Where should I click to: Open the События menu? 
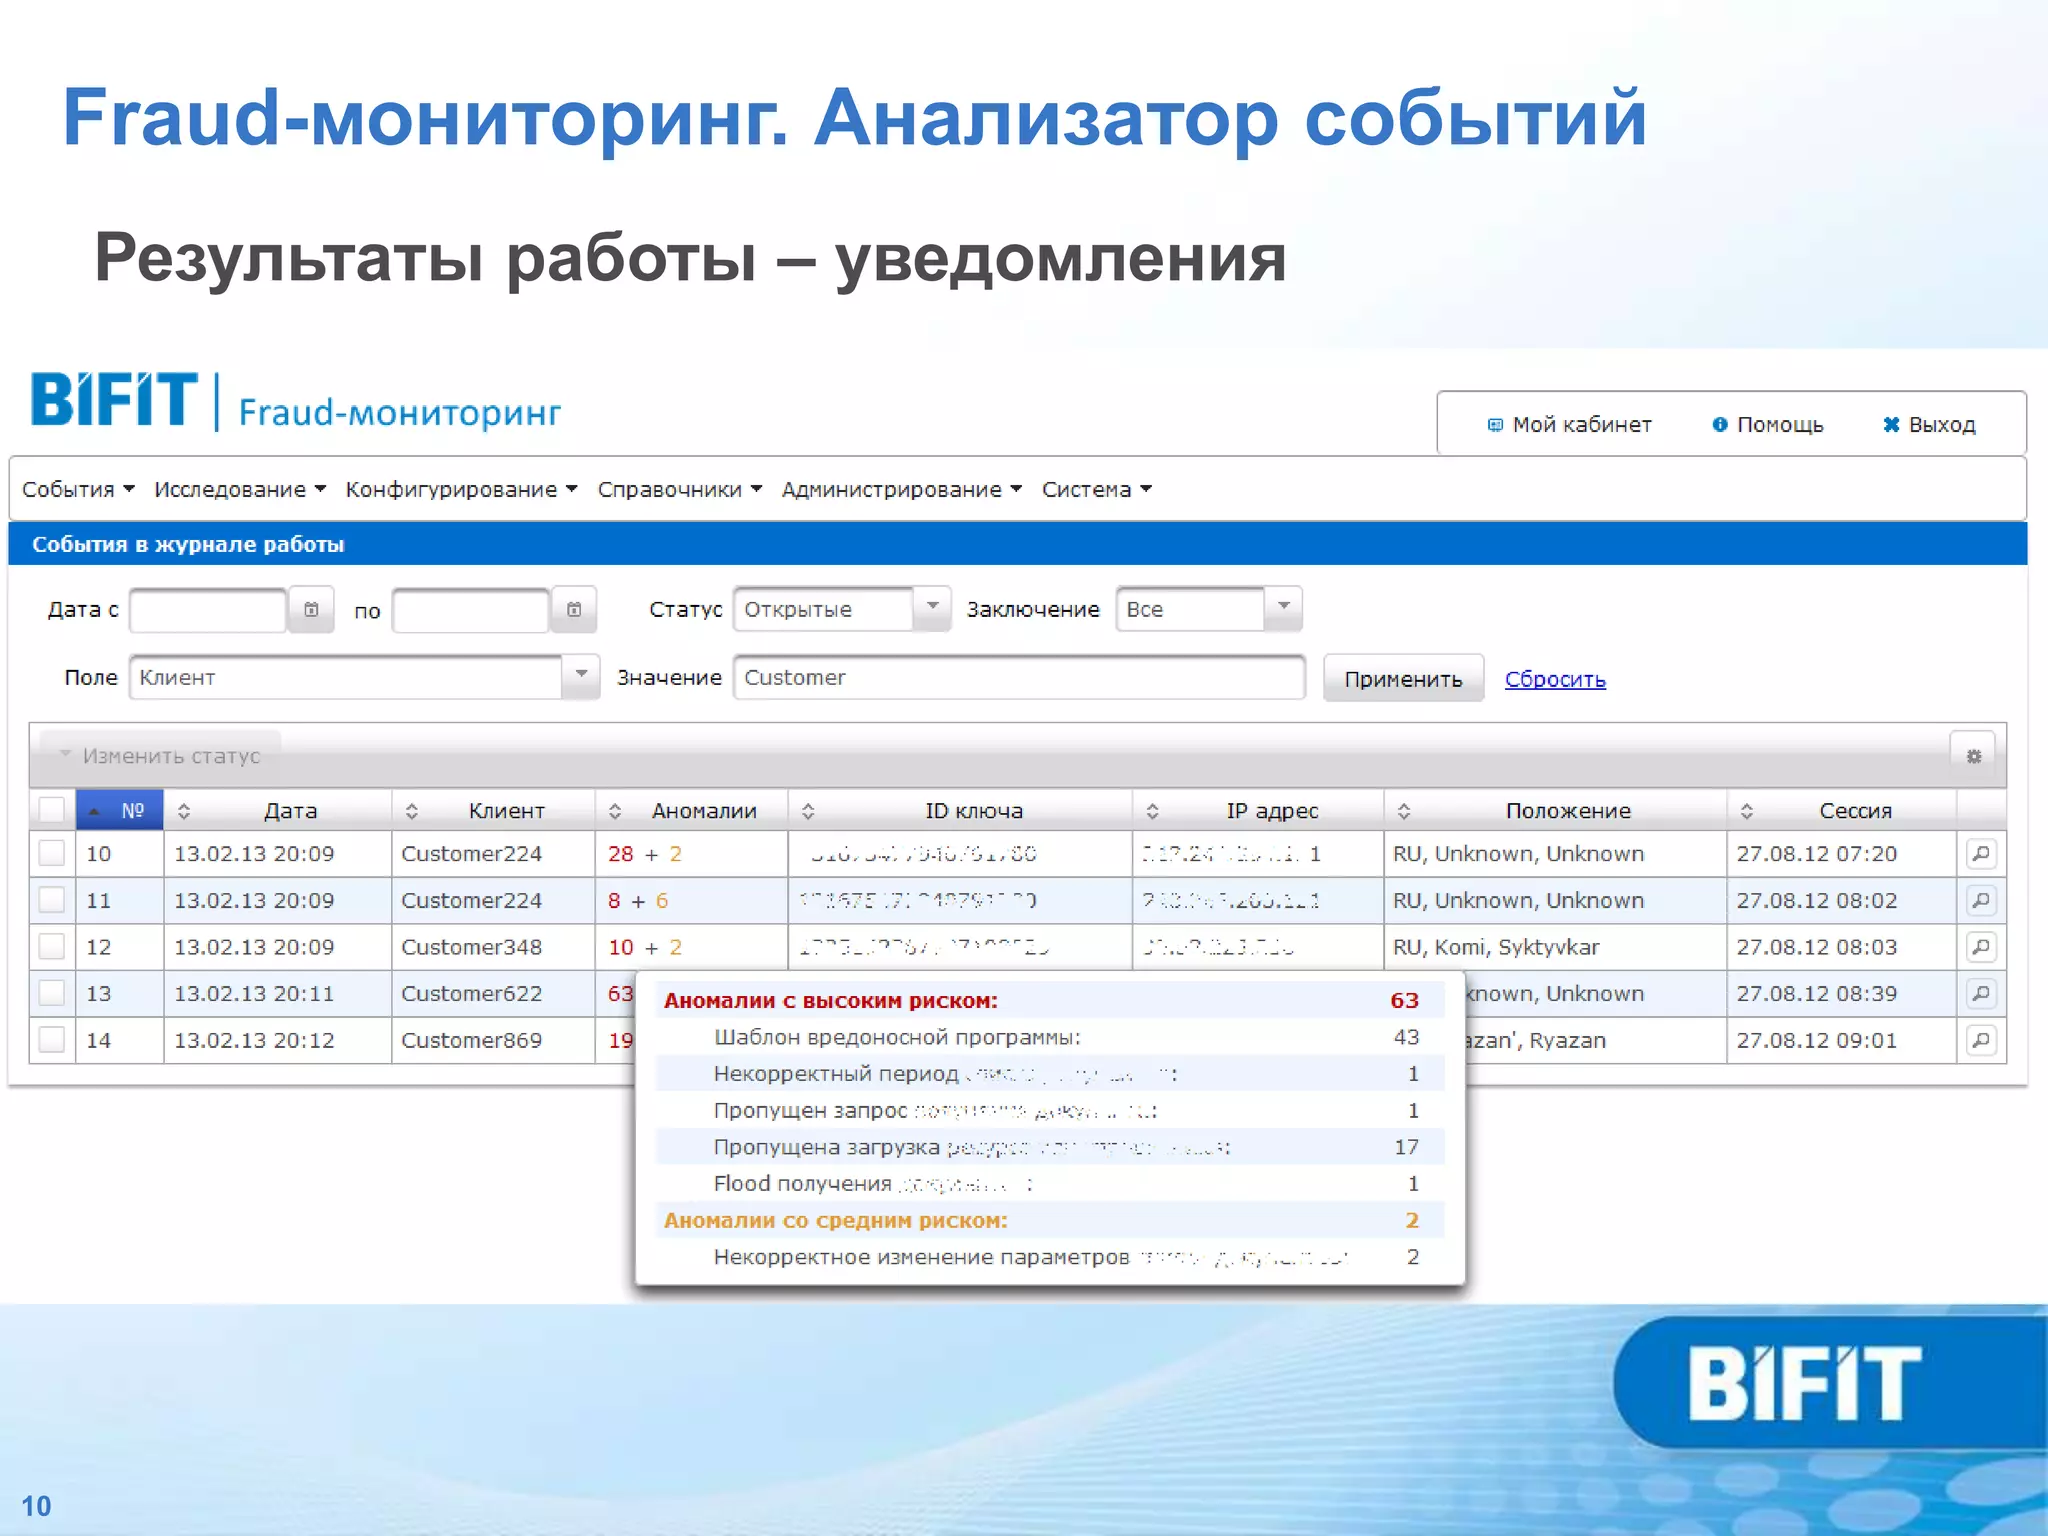[x=78, y=490]
